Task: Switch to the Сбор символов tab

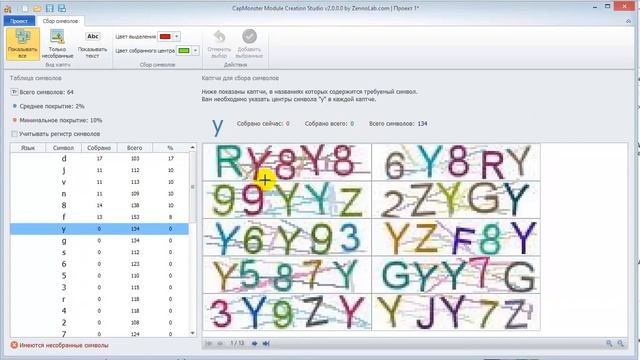Action: coord(60,21)
